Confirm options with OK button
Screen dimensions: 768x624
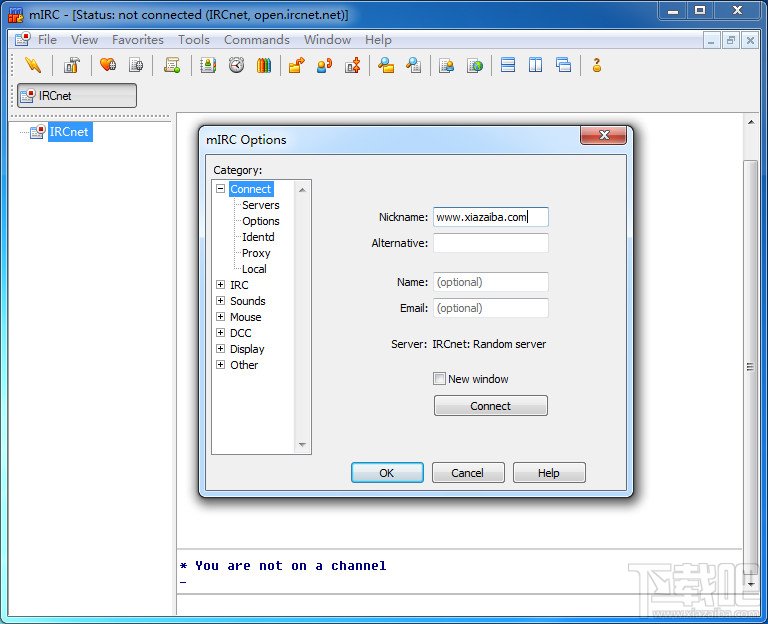click(x=387, y=473)
